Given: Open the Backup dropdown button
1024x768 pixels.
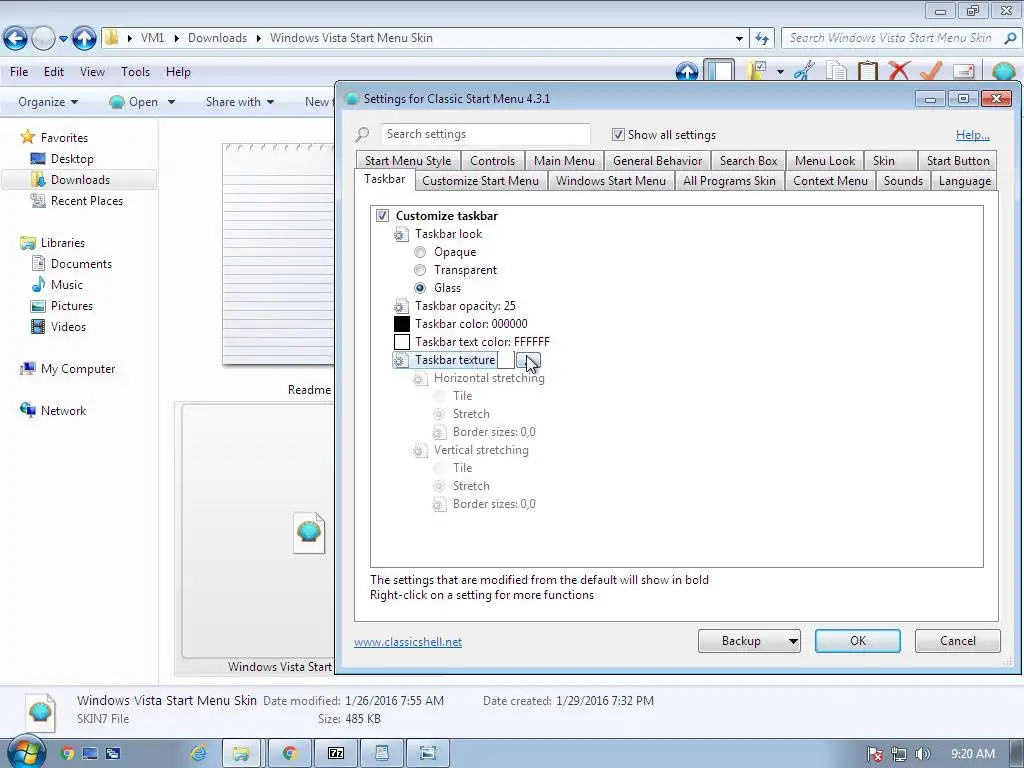Looking at the screenshot, I should 749,641.
